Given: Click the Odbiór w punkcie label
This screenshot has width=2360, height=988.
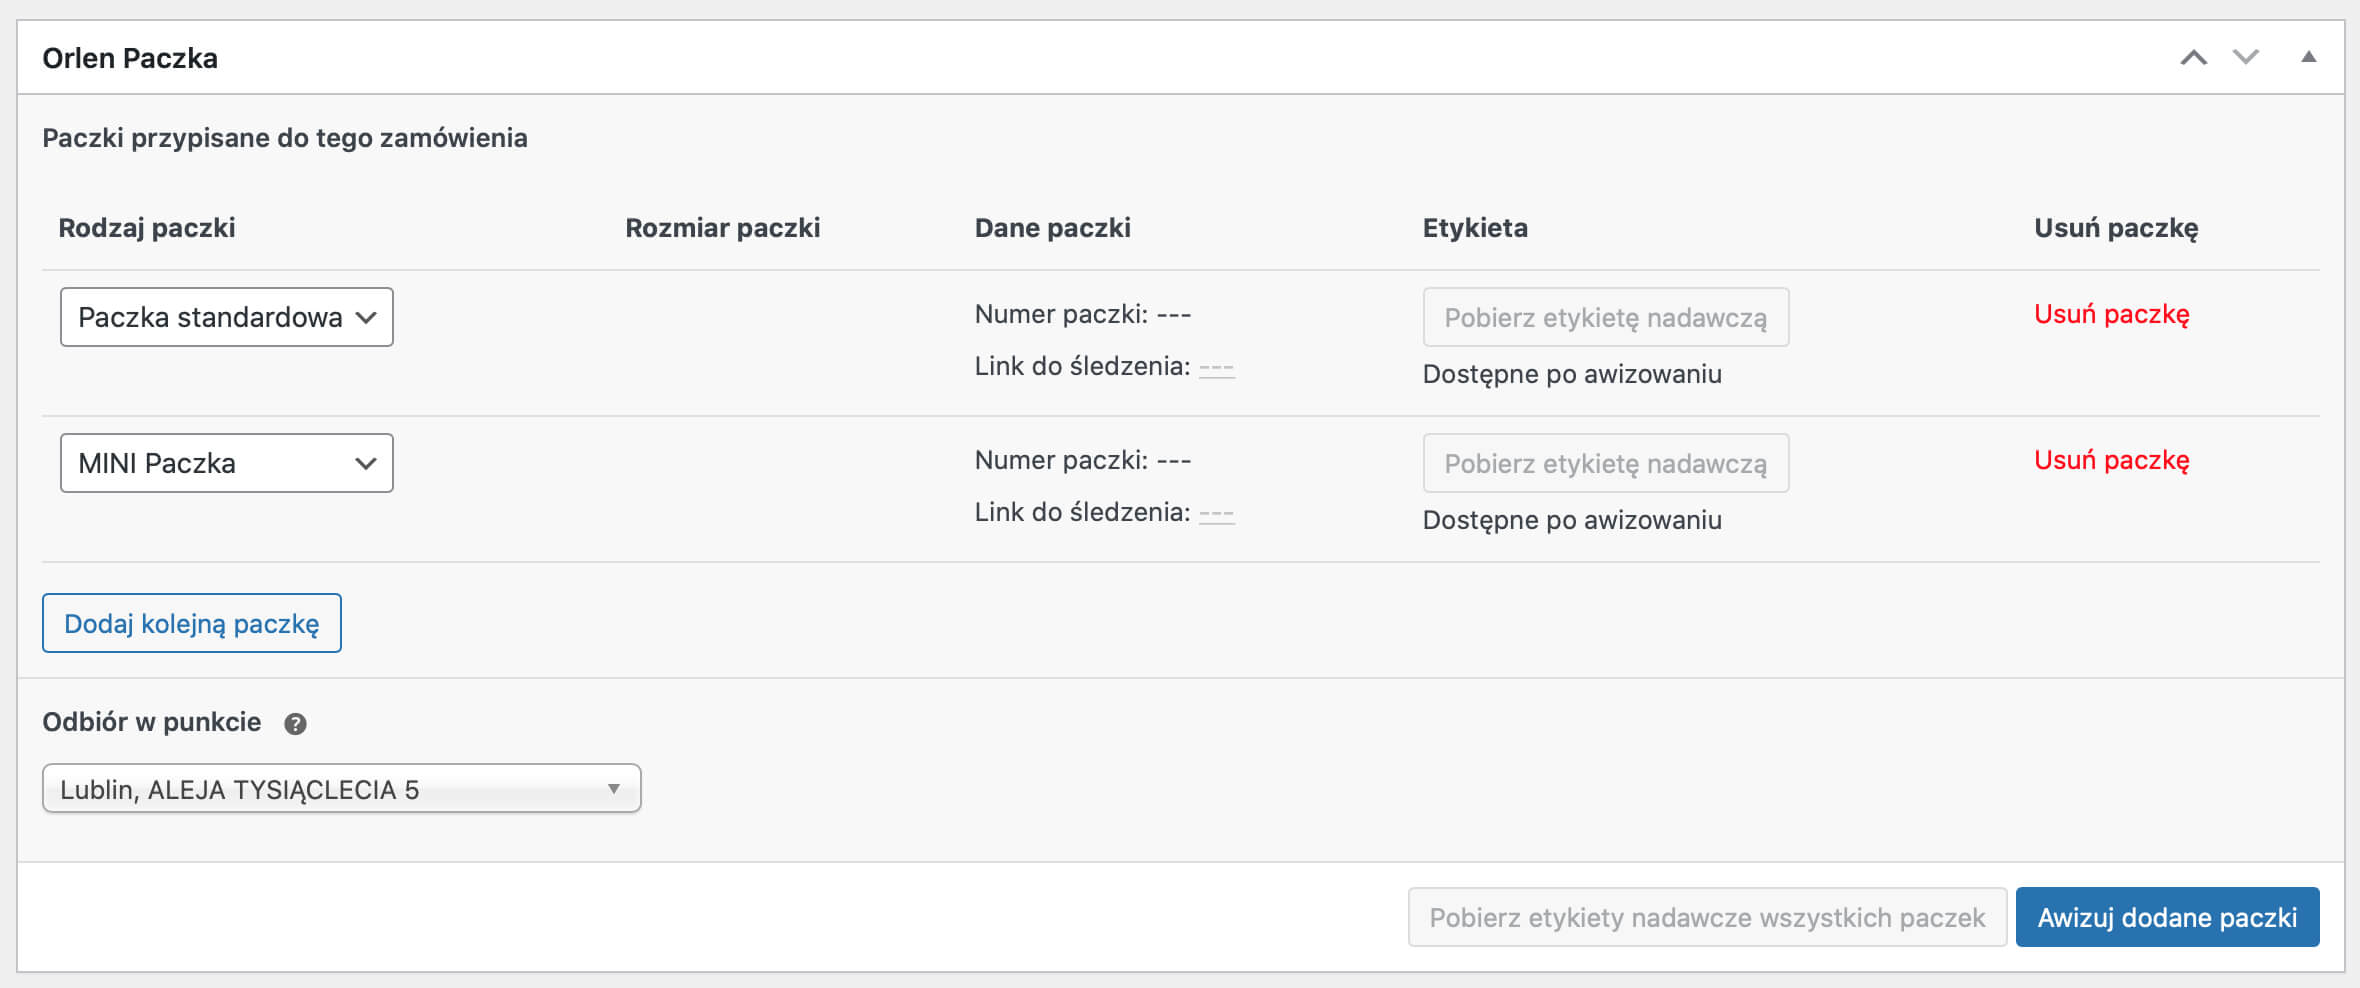Looking at the screenshot, I should click(x=152, y=722).
